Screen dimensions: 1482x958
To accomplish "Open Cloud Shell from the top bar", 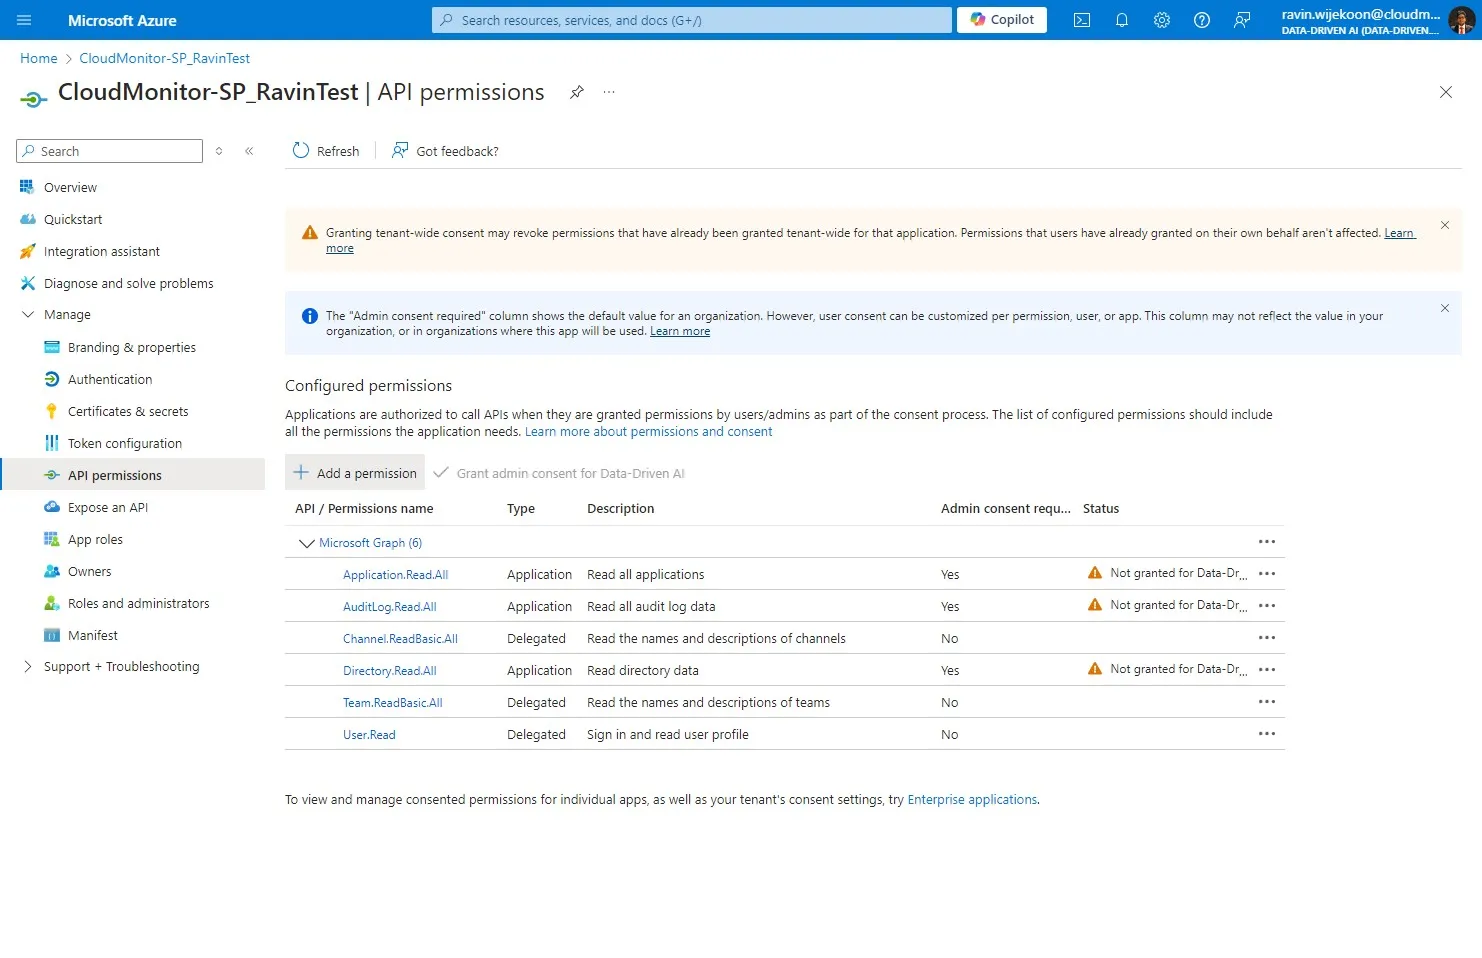I will [x=1082, y=20].
